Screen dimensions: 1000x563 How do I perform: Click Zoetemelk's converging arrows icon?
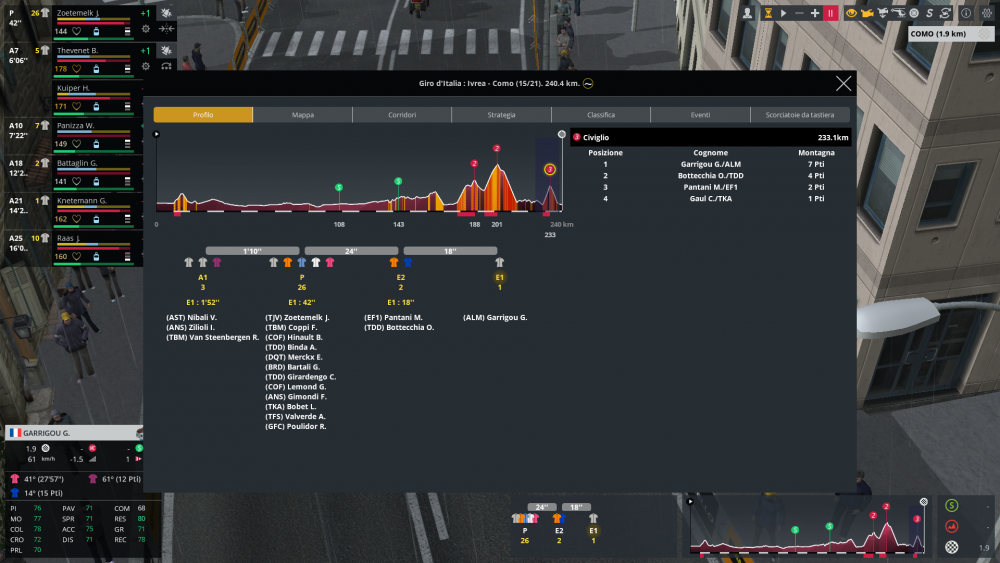[x=166, y=29]
